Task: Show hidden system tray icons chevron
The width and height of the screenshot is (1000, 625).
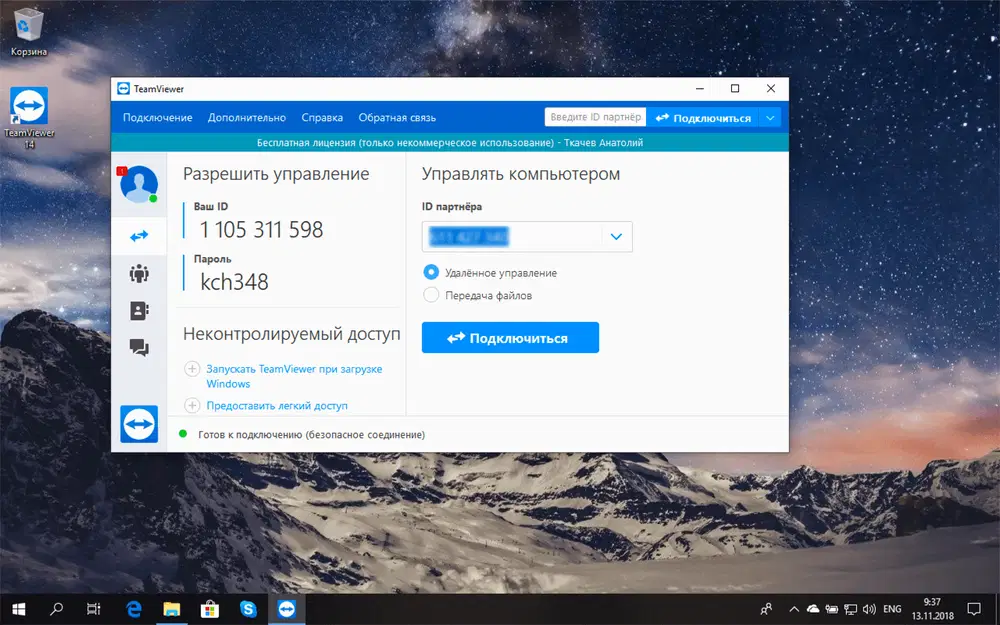Action: click(x=794, y=609)
